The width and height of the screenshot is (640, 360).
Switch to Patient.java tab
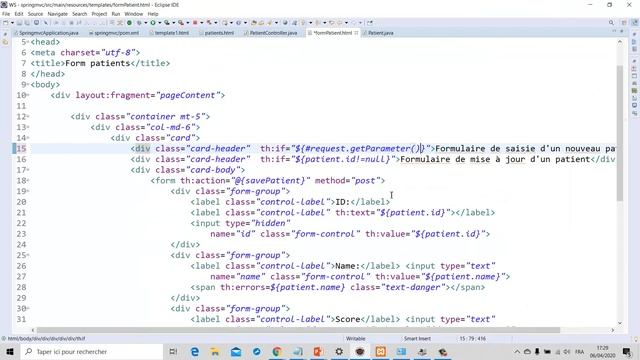(x=378, y=33)
